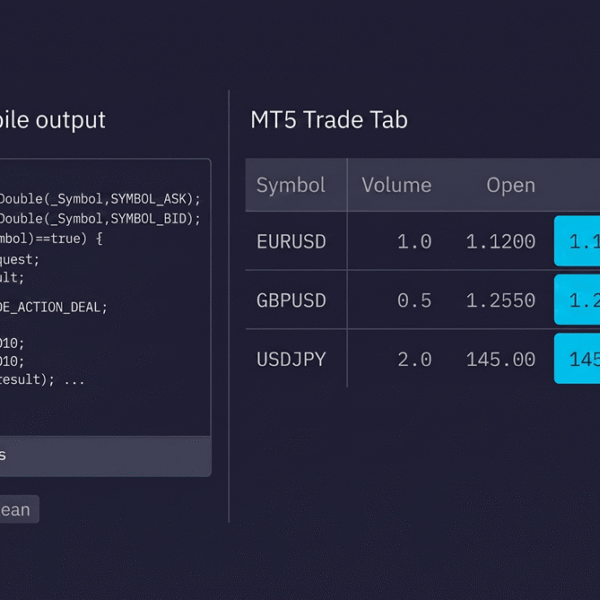Viewport: 600px width, 600px height.
Task: Click USDJPY volume 2.0
Action: click(x=414, y=359)
